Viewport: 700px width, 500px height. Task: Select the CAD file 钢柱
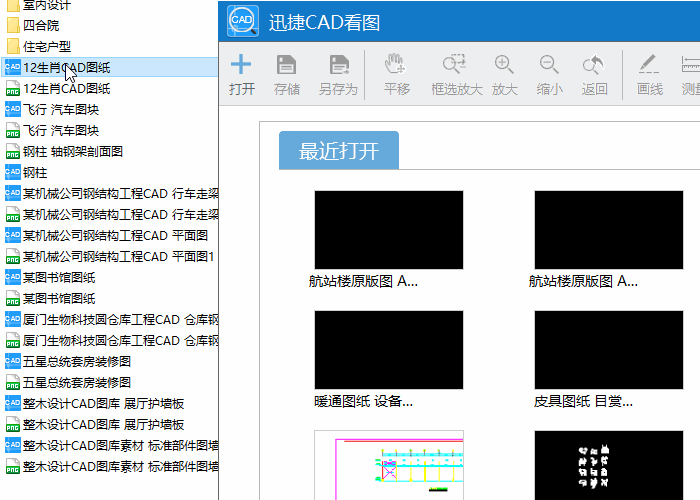[x=26, y=172]
